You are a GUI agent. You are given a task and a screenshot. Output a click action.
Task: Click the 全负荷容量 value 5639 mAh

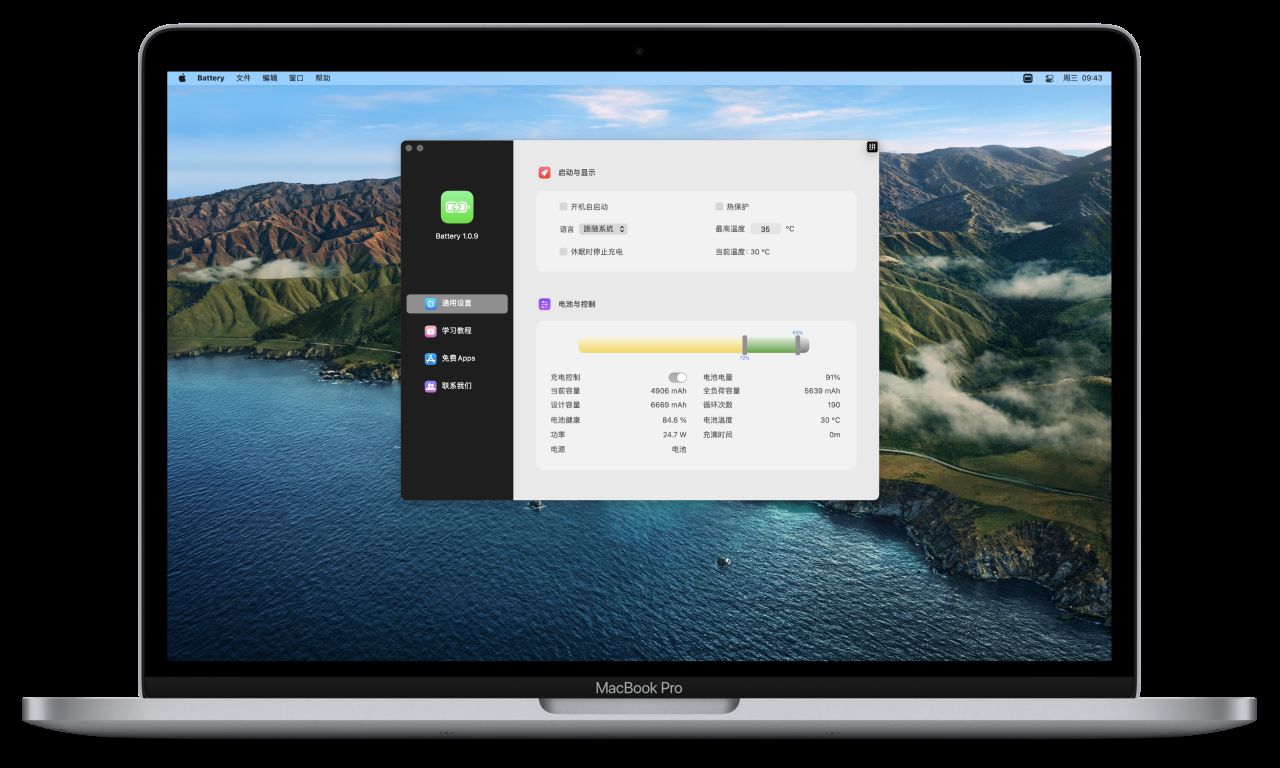pyautogui.click(x=822, y=391)
